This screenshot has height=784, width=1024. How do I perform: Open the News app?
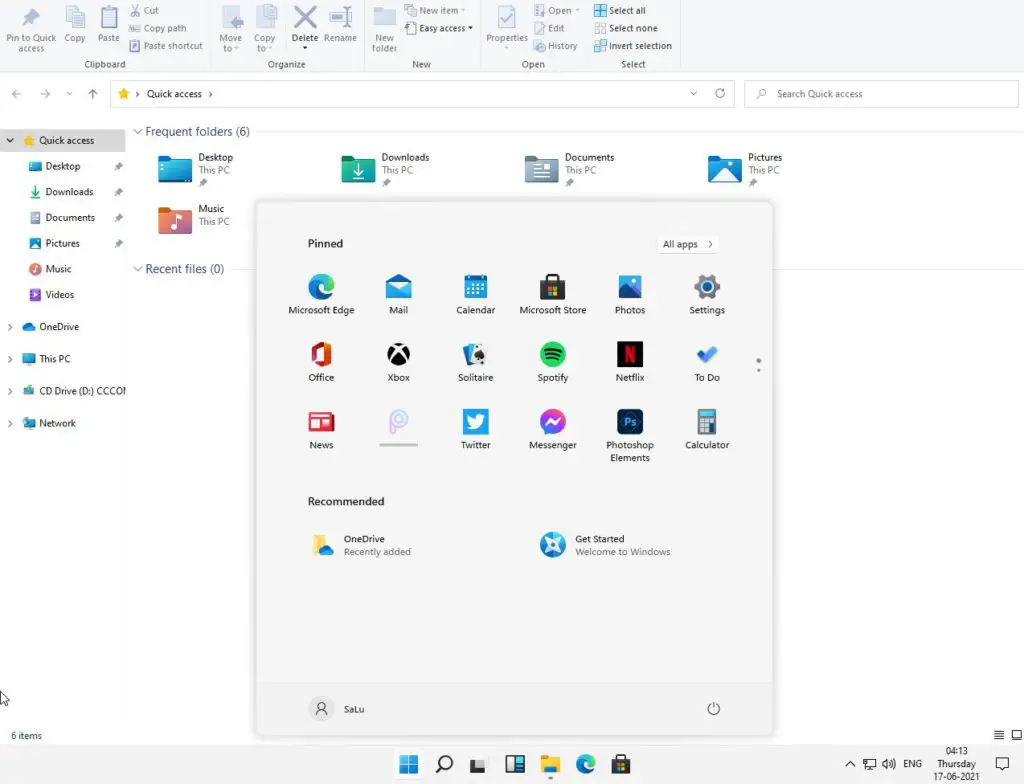point(321,429)
